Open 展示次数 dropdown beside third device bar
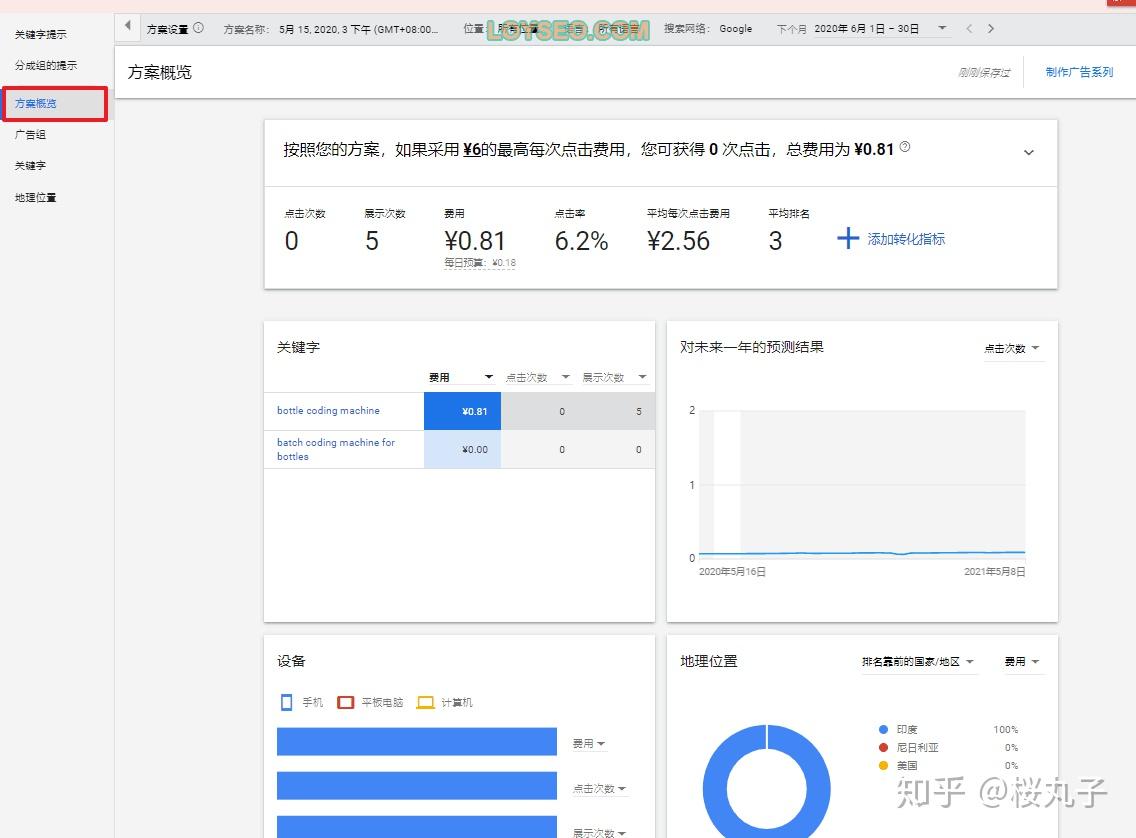The height and width of the screenshot is (838, 1136). (x=599, y=833)
